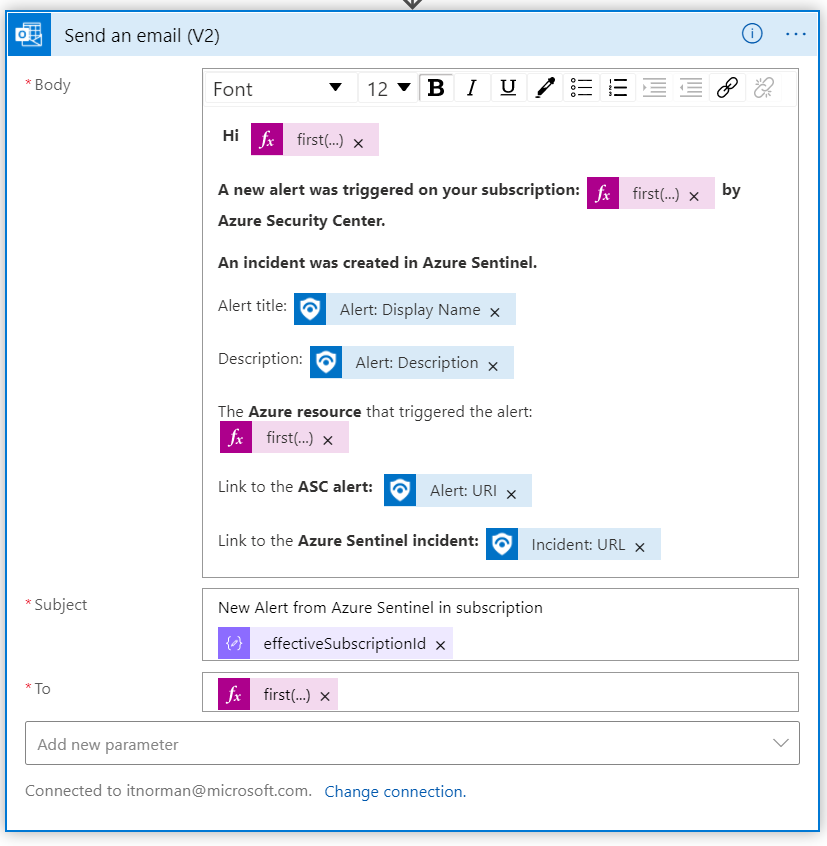Click the variable icon on effectiveSubscriptionId
This screenshot has width=827, height=846.
(234, 643)
